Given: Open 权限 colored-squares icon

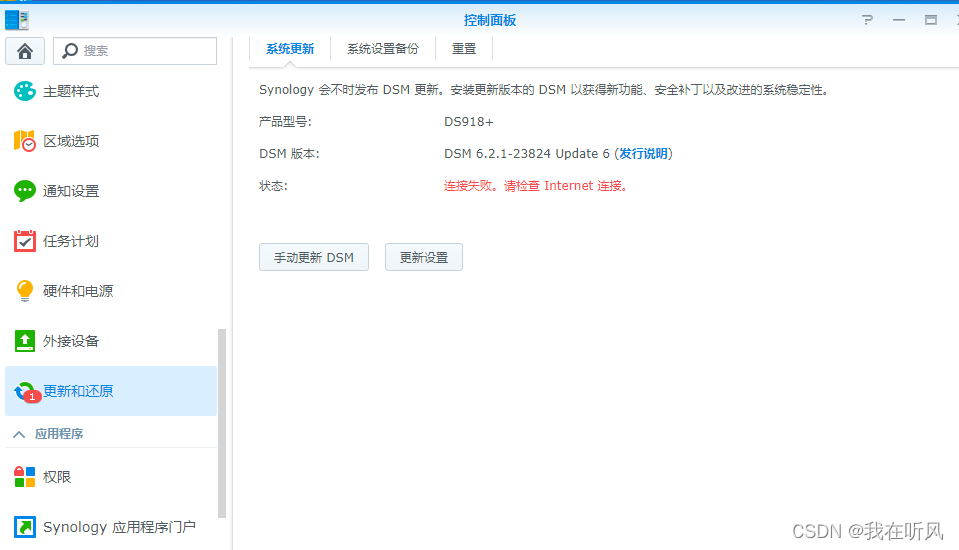Looking at the screenshot, I should 24,477.
